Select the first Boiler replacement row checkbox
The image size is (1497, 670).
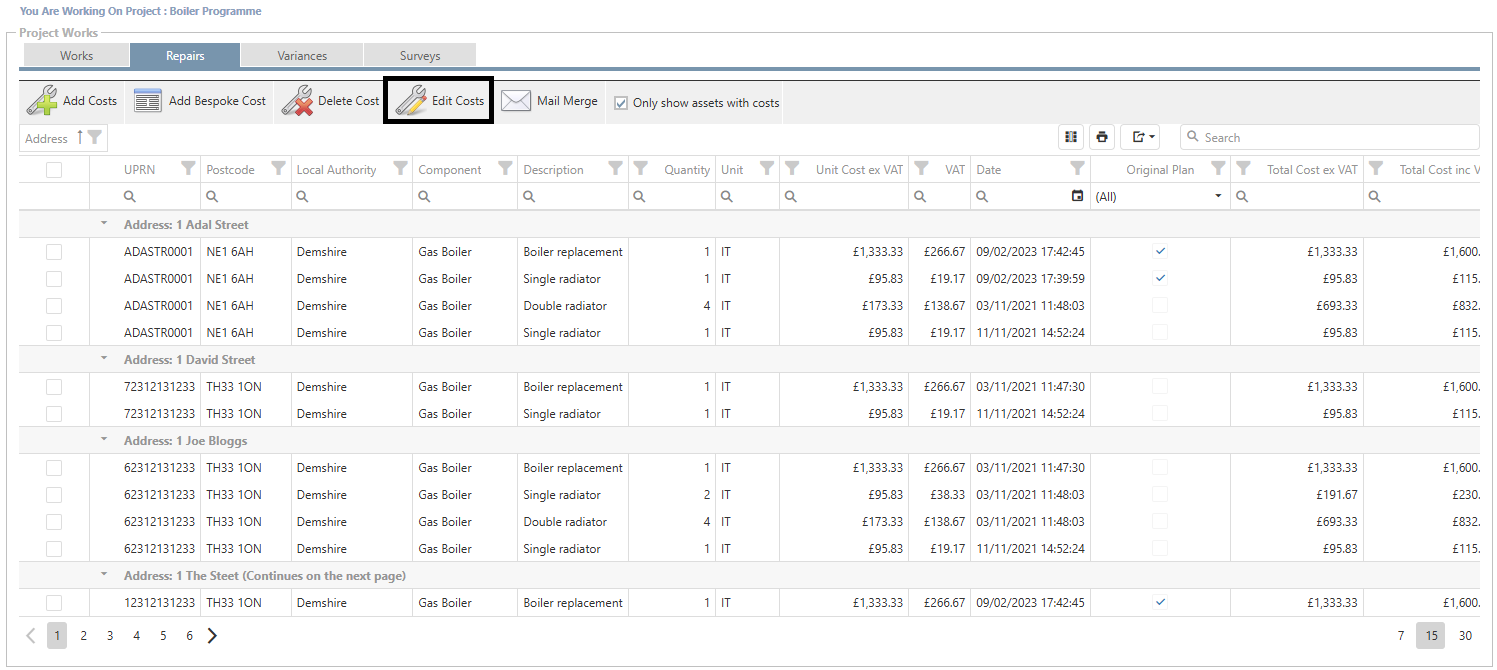(x=54, y=252)
